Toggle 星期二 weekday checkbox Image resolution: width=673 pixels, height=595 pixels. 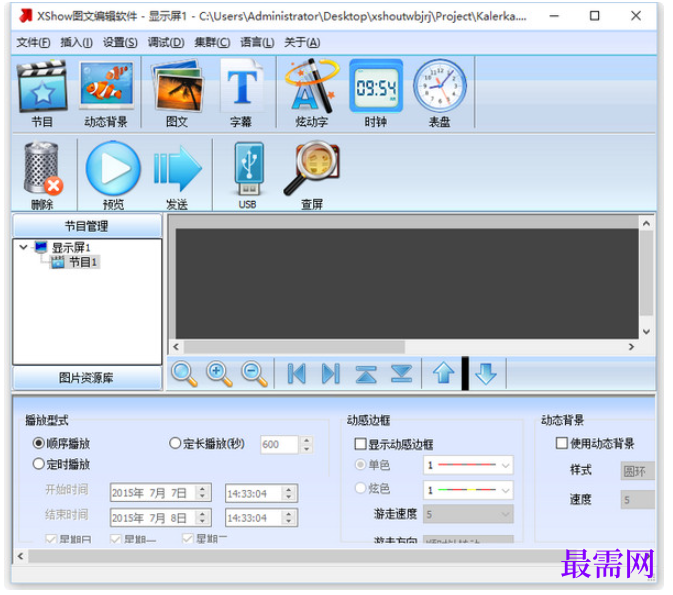tap(188, 538)
